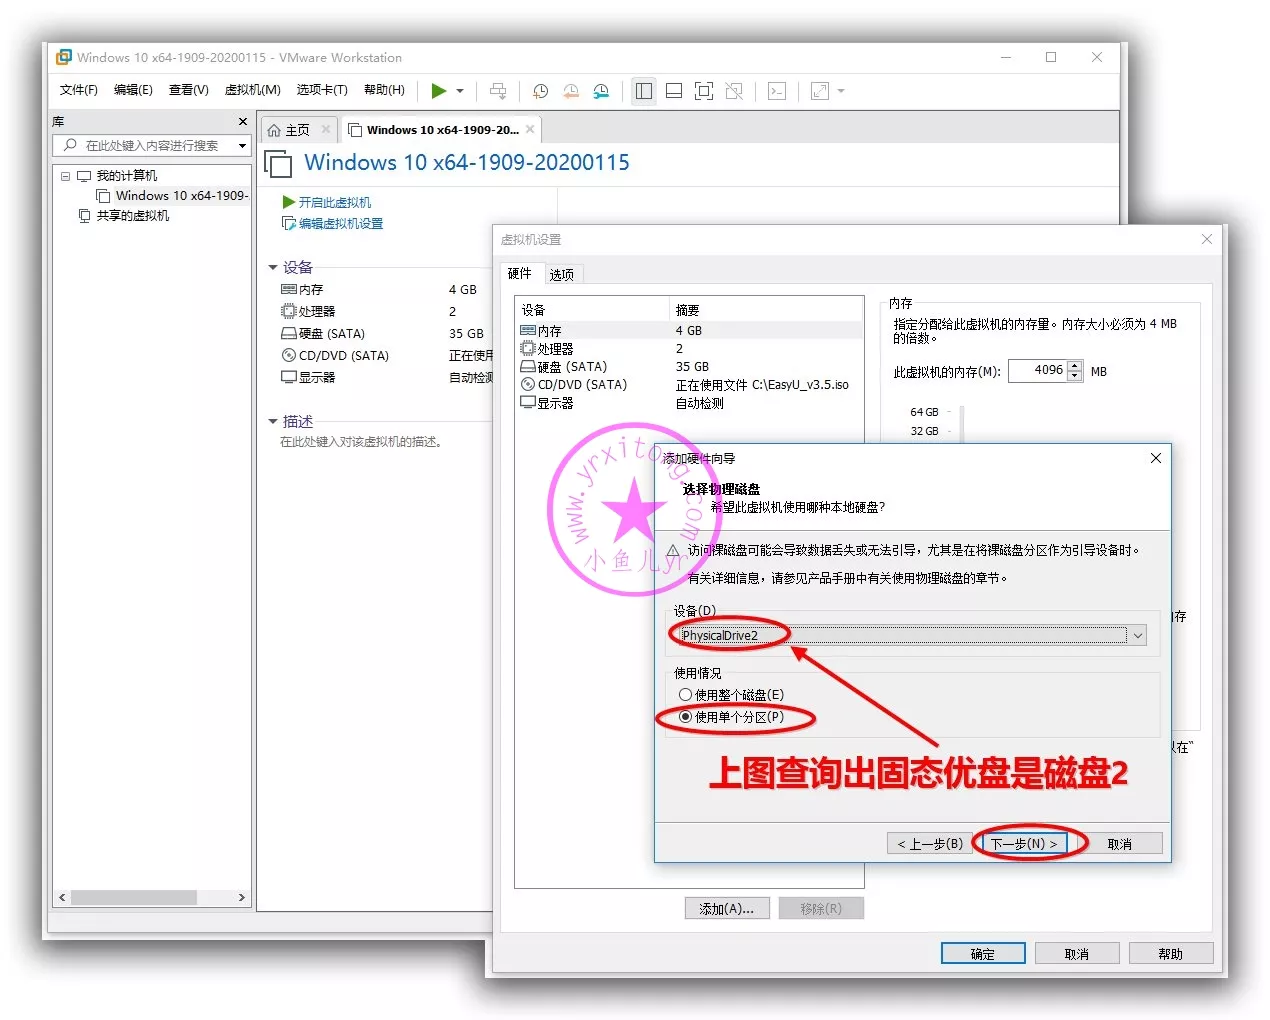Select 使用单个分区(P) radio button

(x=685, y=717)
